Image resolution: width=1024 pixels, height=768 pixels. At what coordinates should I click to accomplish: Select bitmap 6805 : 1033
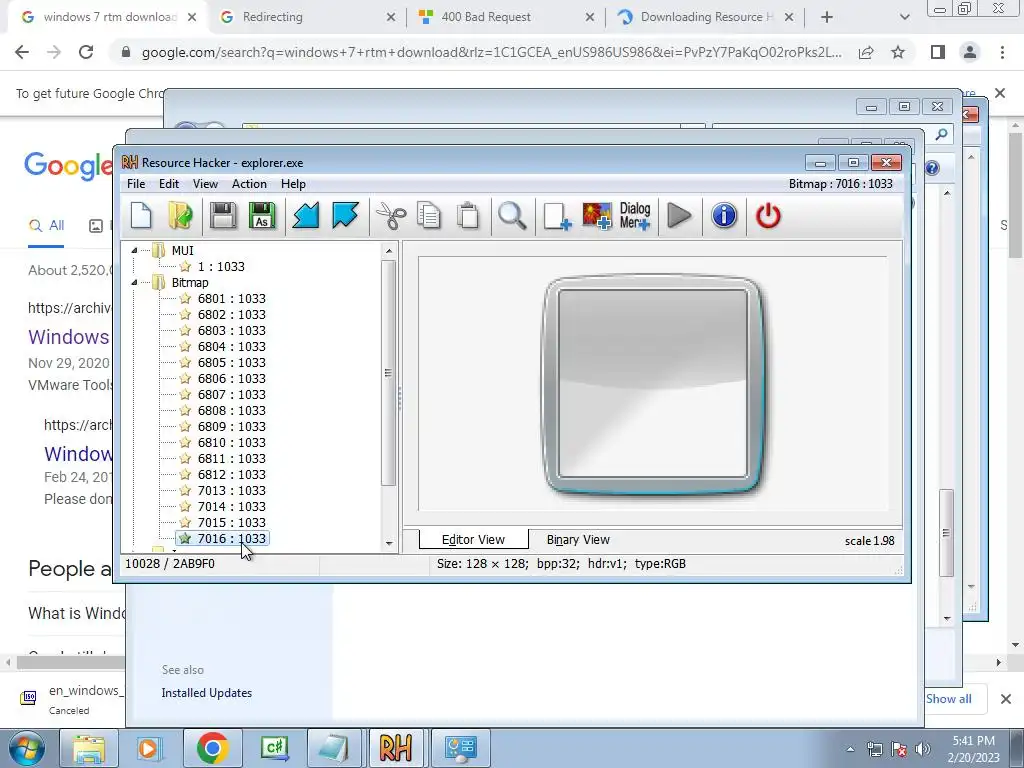pyautogui.click(x=231, y=363)
